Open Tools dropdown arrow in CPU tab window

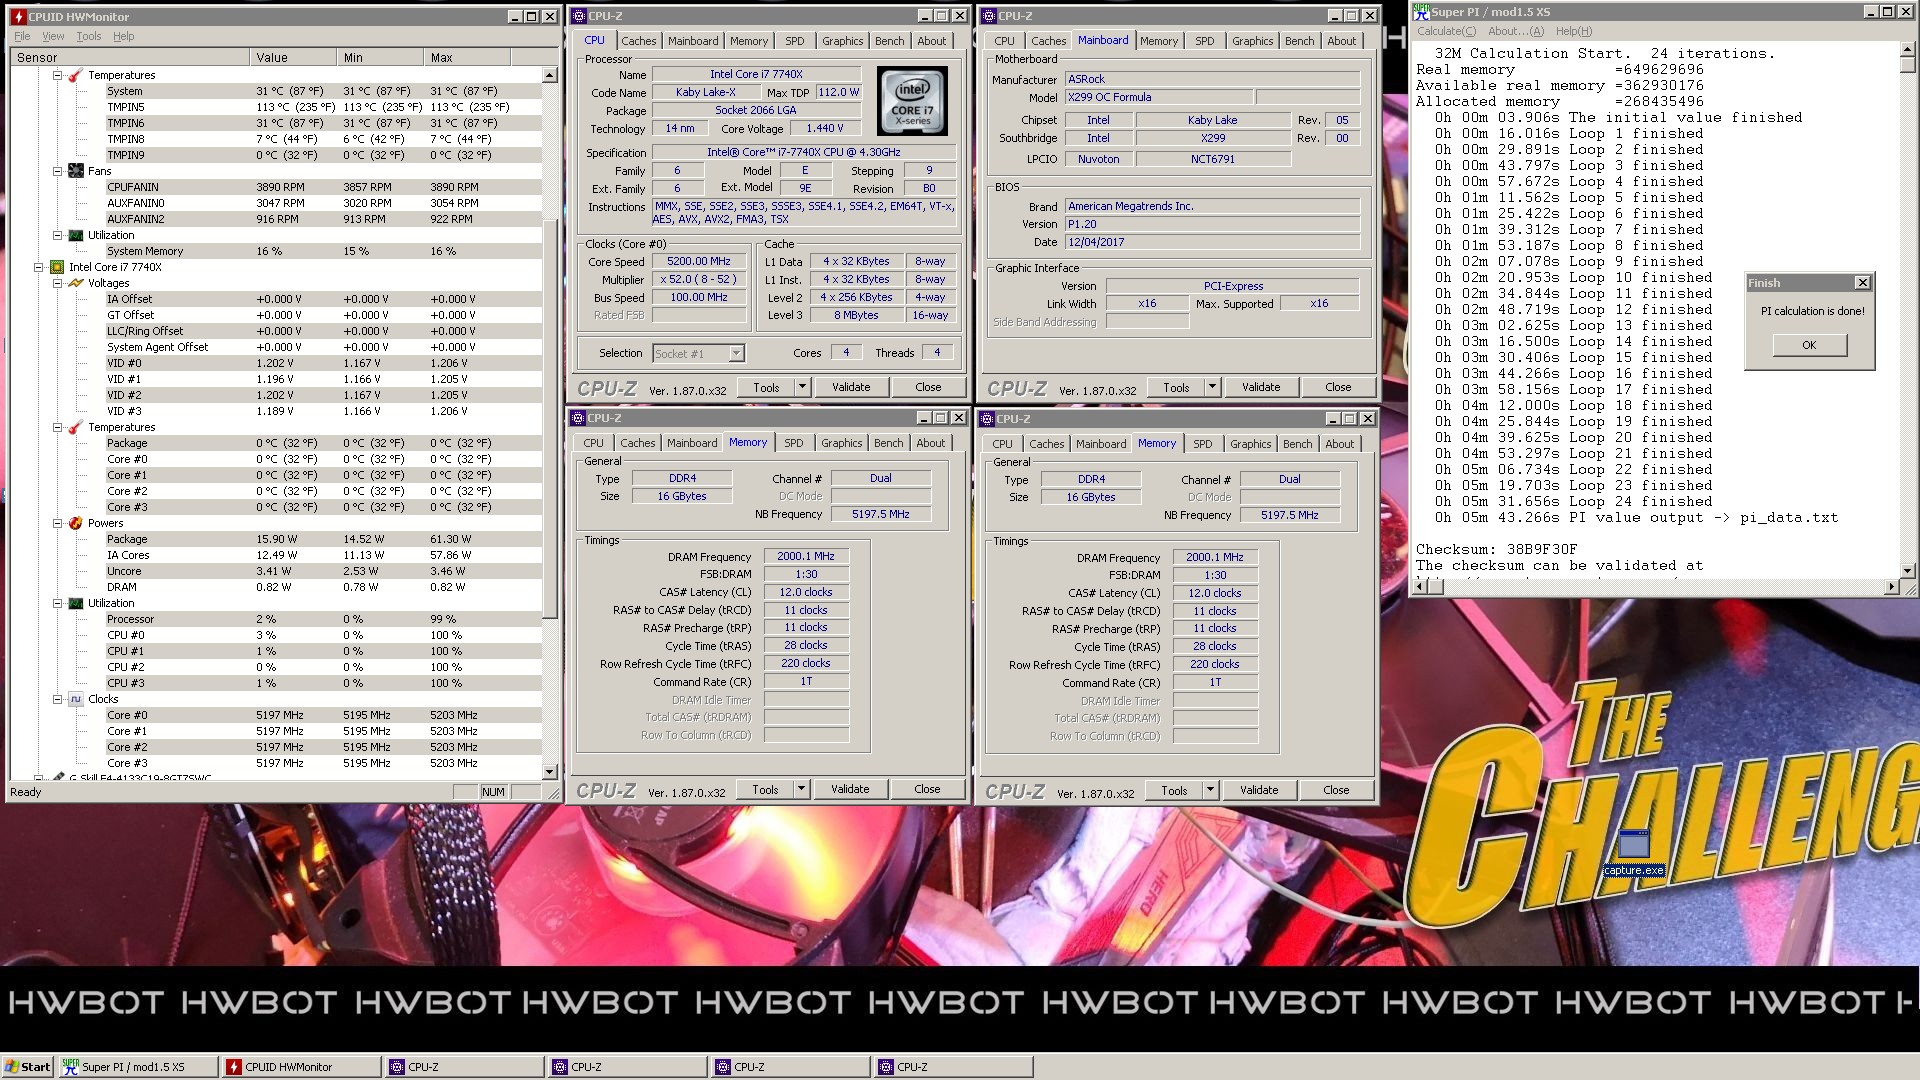tap(801, 387)
